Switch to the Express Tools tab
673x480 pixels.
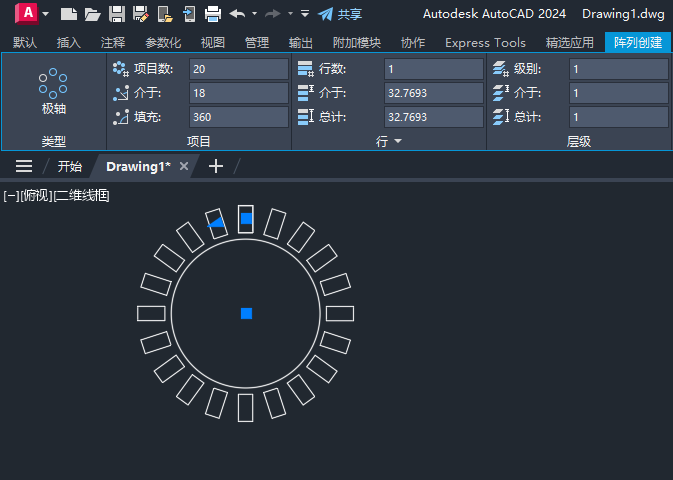click(x=484, y=42)
